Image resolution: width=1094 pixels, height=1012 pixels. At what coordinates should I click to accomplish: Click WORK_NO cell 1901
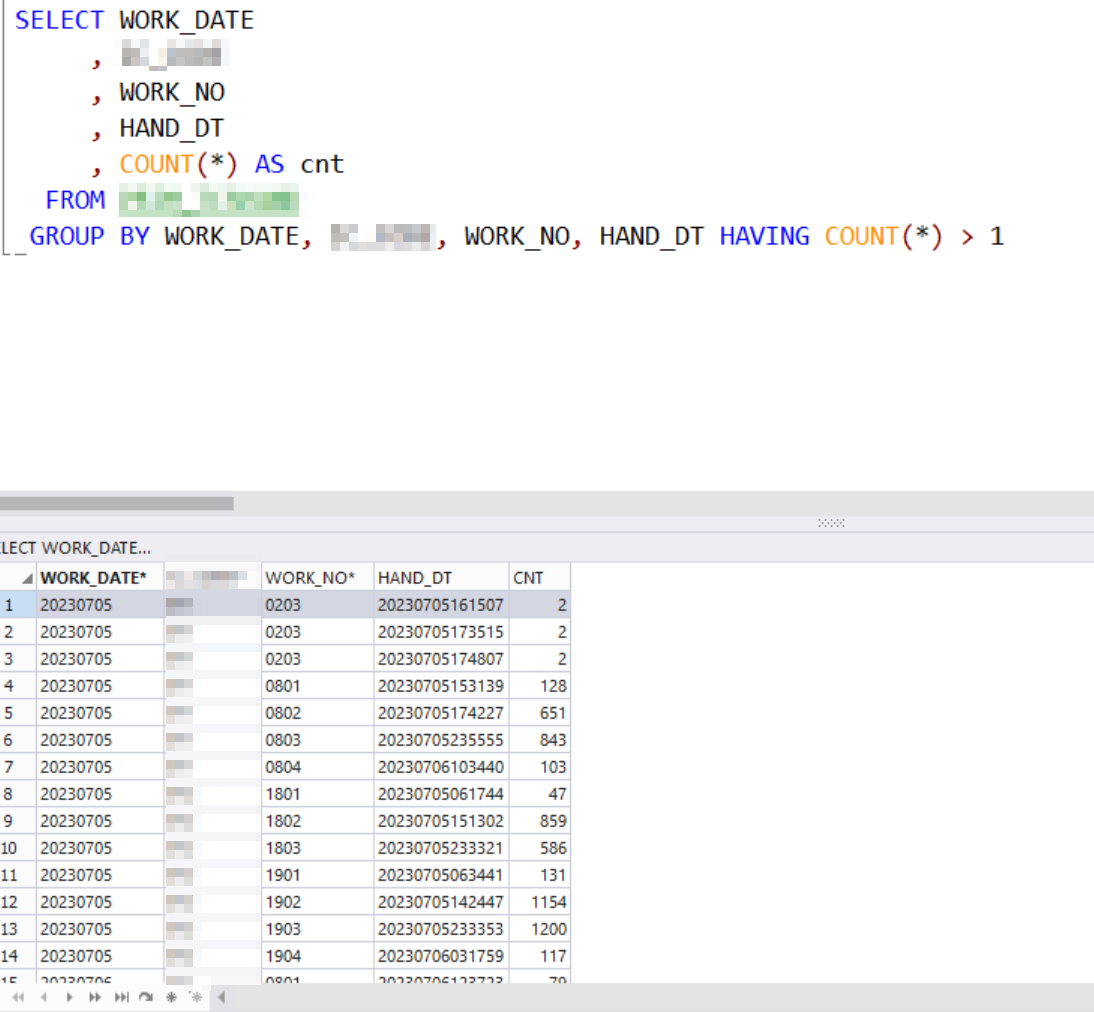pyautogui.click(x=317, y=875)
